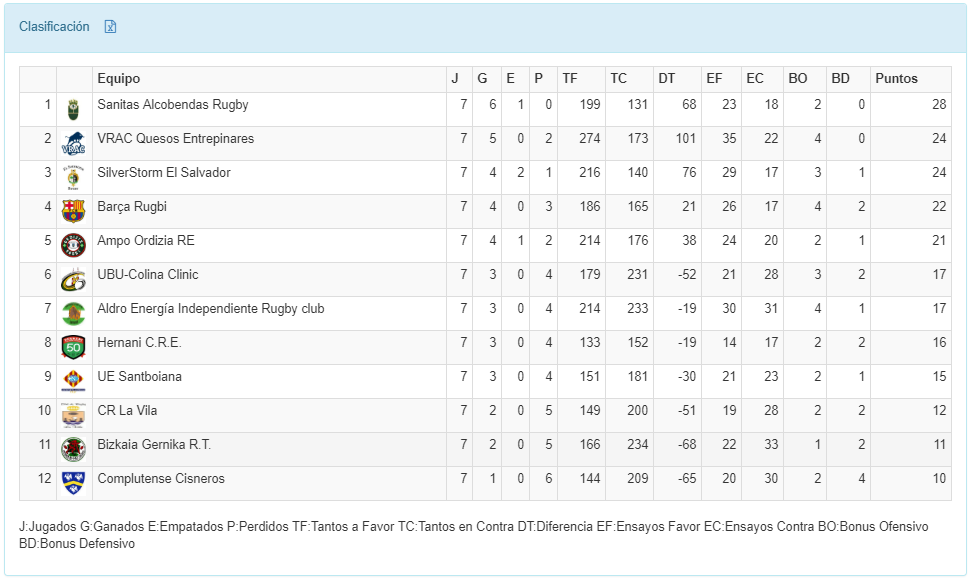Screen dimensions: 970x578
Task: Click the DT column header
Action: point(667,79)
